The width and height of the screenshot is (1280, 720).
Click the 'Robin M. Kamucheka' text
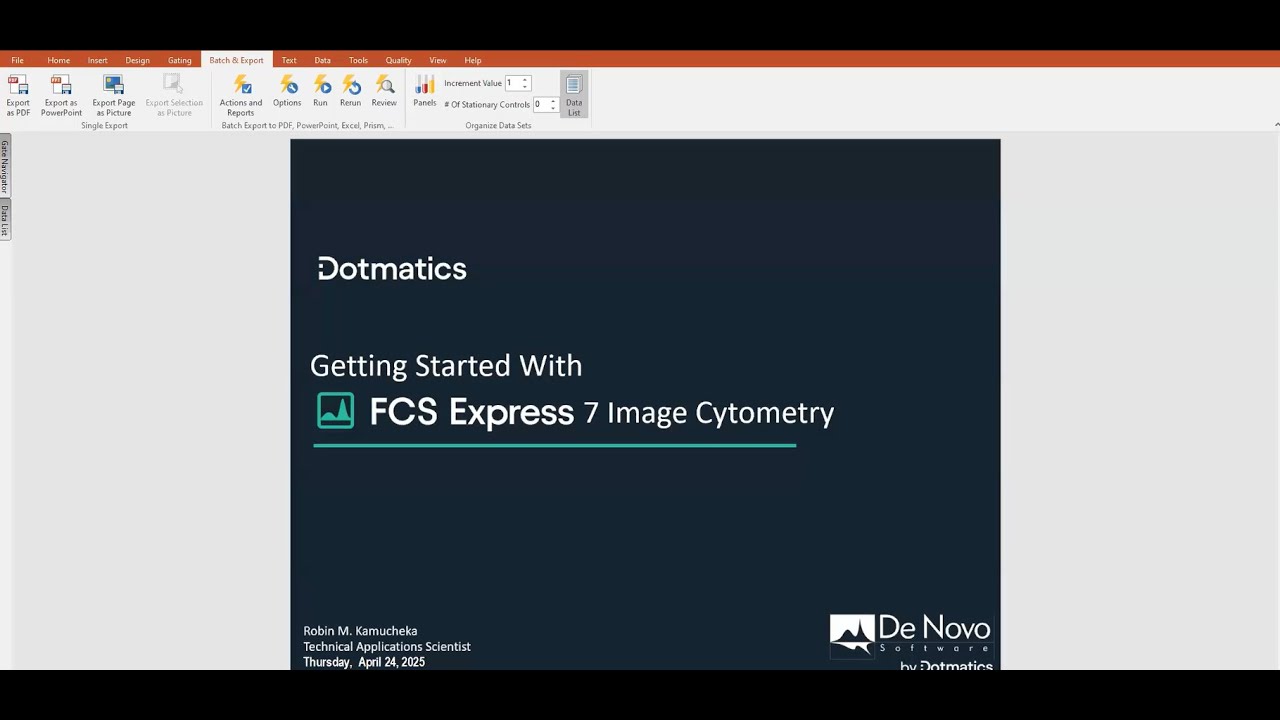(x=360, y=631)
